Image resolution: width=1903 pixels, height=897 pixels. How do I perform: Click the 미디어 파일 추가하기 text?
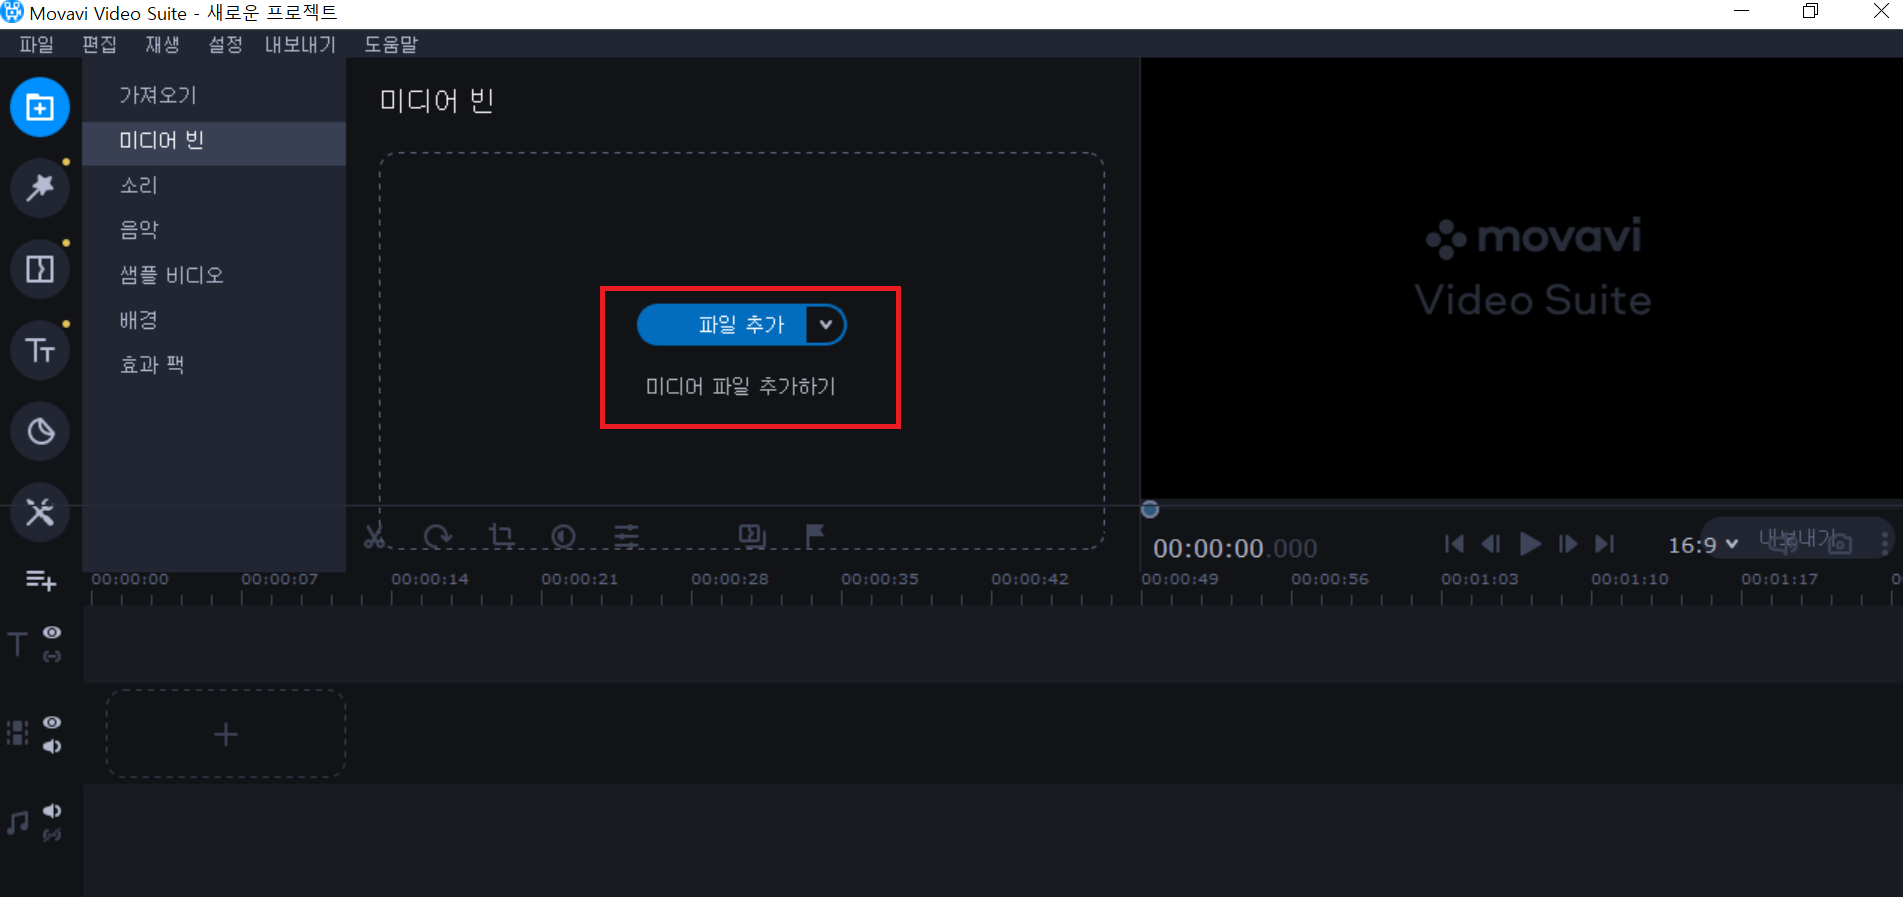click(x=740, y=386)
